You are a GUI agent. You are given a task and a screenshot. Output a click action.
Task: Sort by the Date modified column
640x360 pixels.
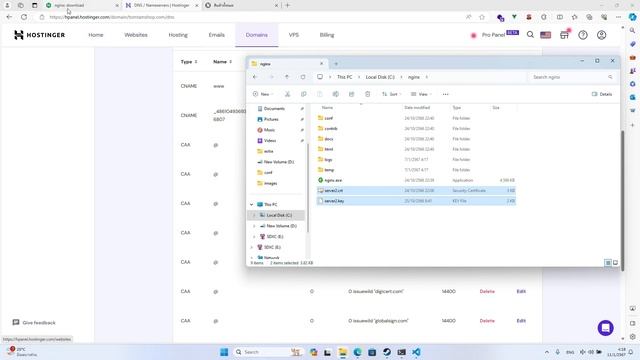click(x=417, y=108)
